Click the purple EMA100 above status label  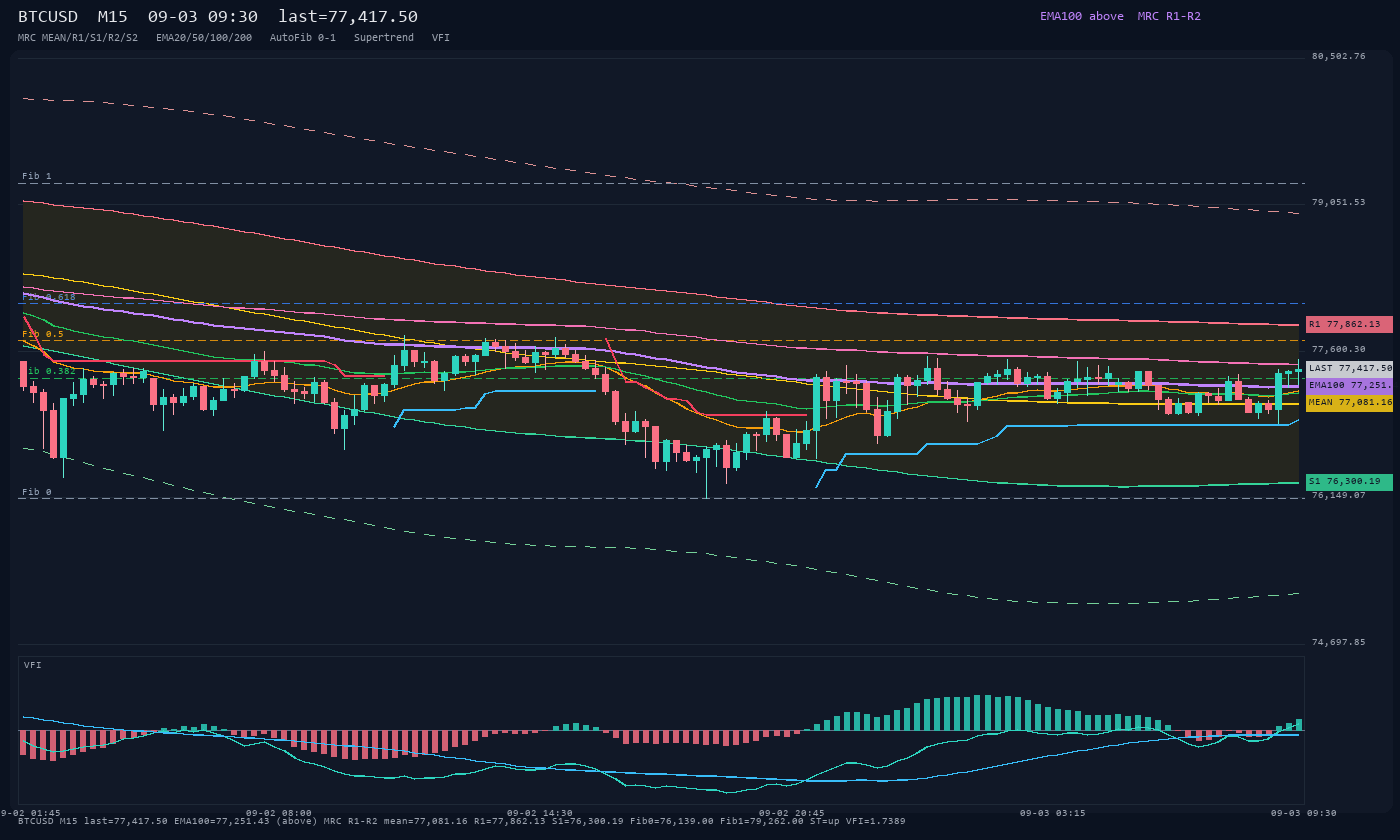[1082, 16]
